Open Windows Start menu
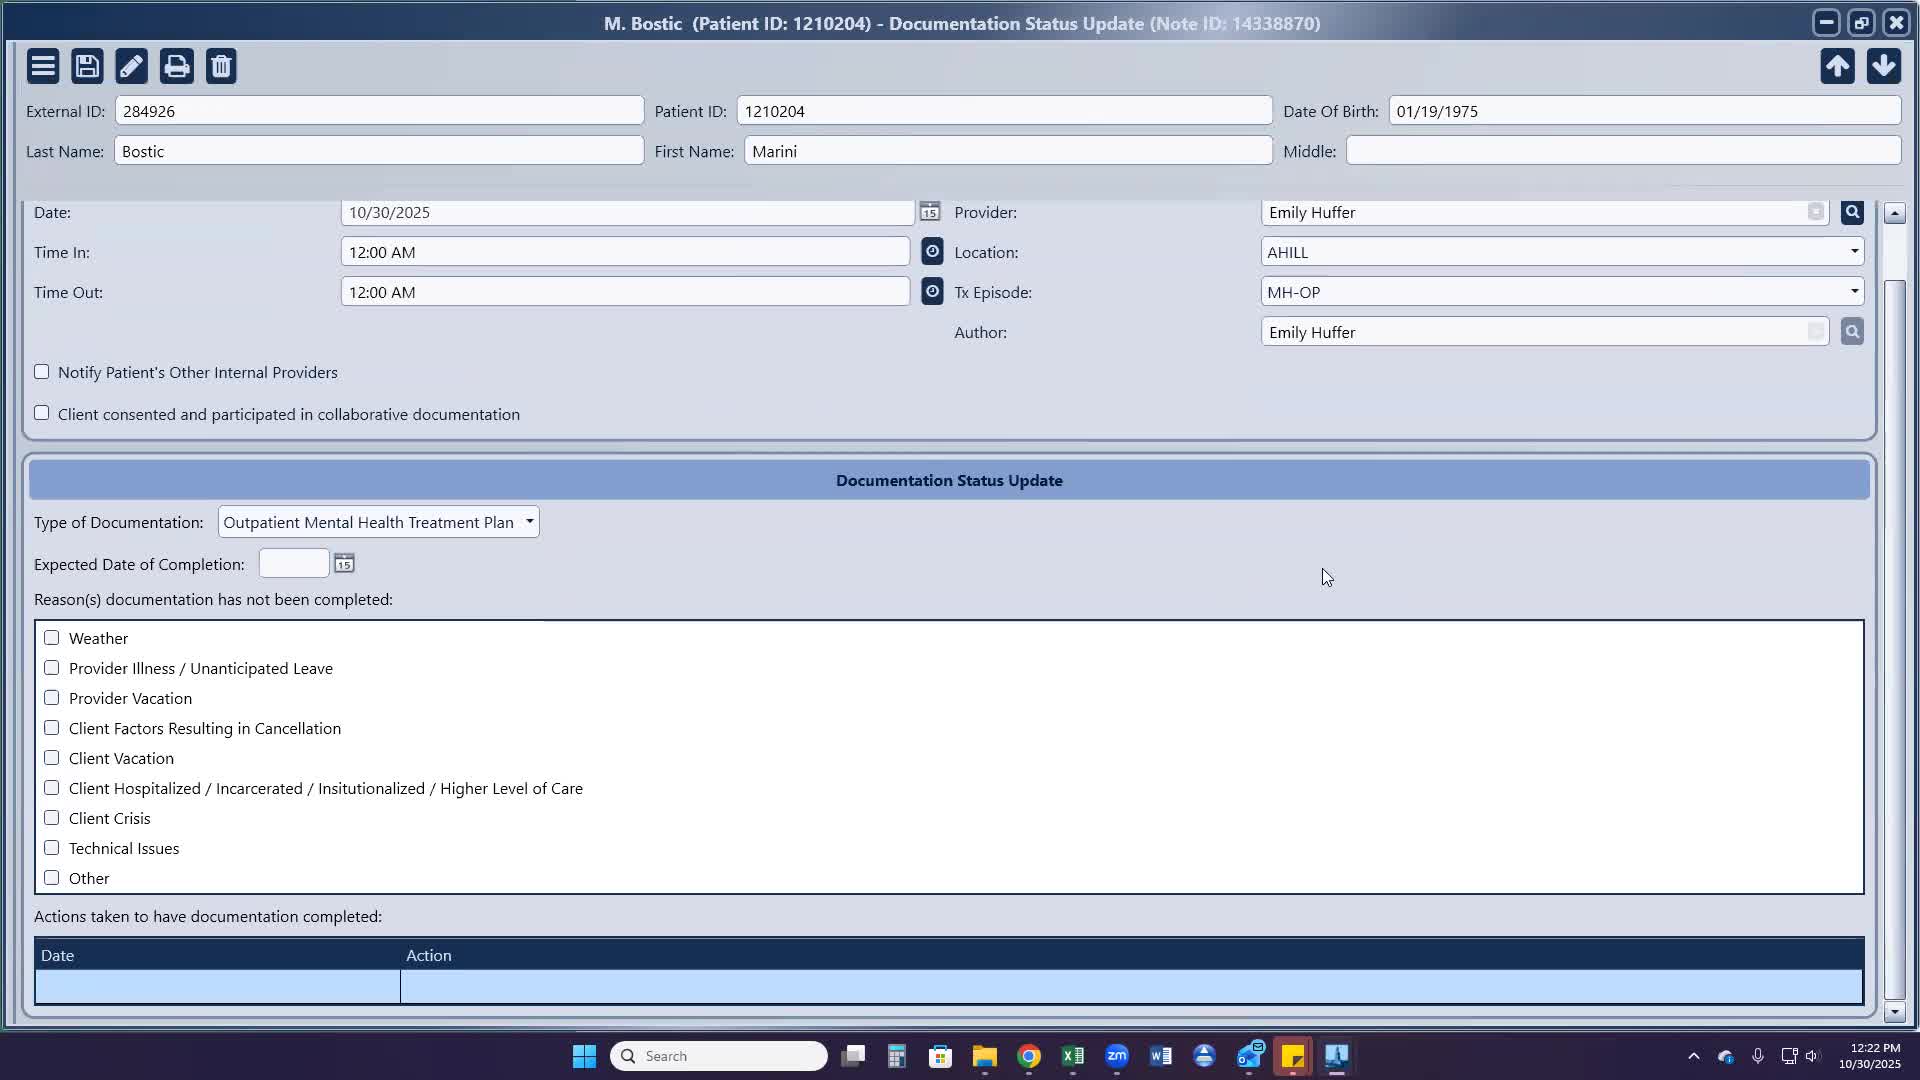 pyautogui.click(x=584, y=1056)
